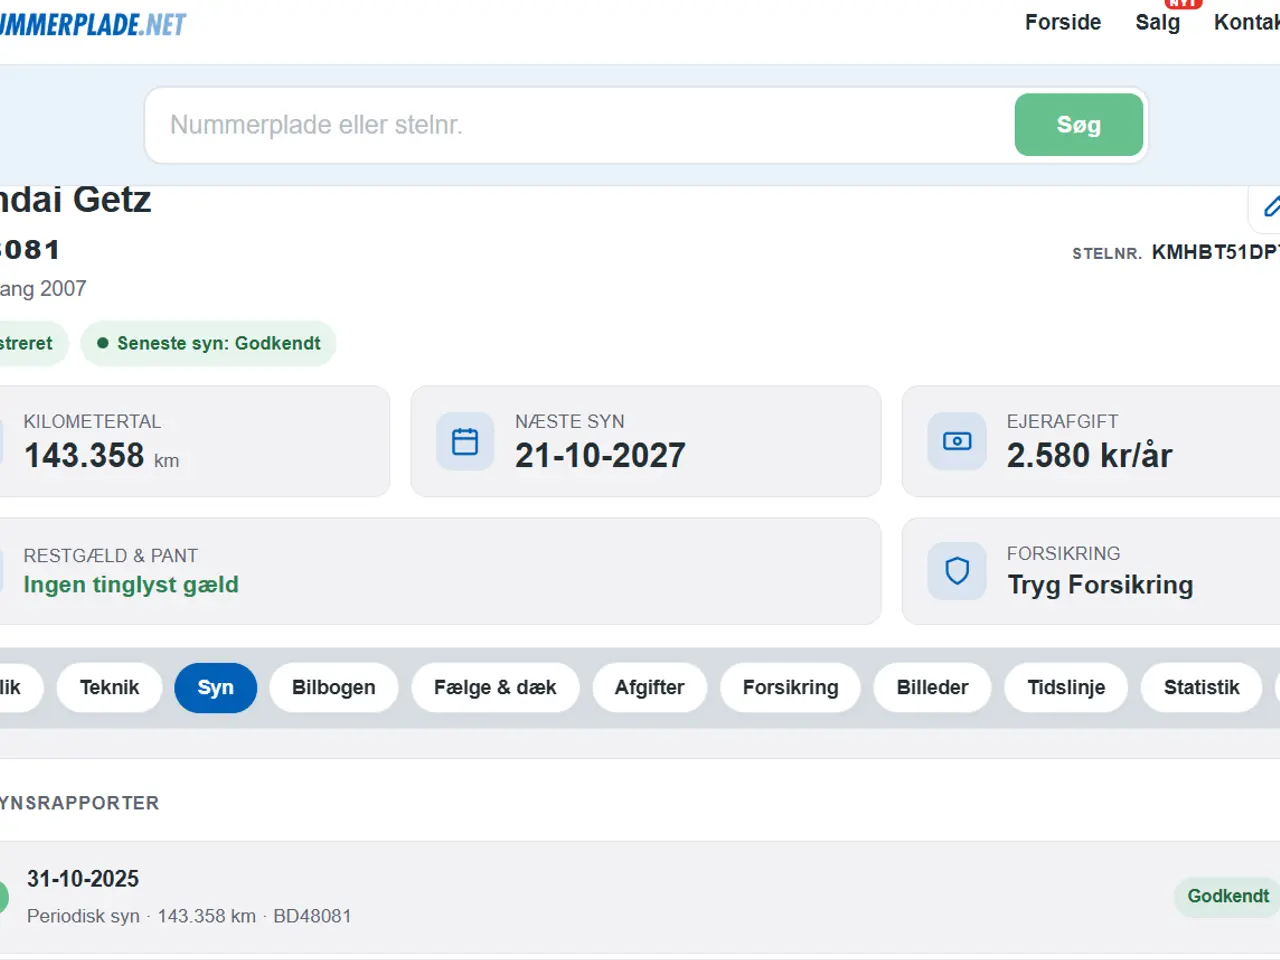Viewport: 1280px width, 960px height.
Task: View the Billeder tab
Action: tap(932, 688)
